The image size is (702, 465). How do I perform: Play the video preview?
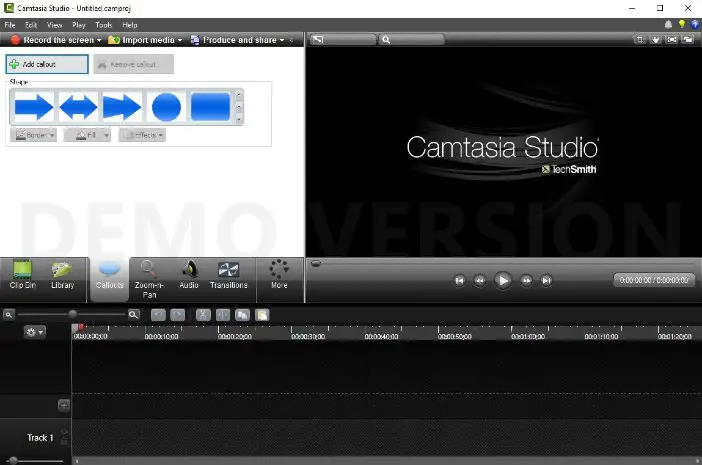point(503,281)
